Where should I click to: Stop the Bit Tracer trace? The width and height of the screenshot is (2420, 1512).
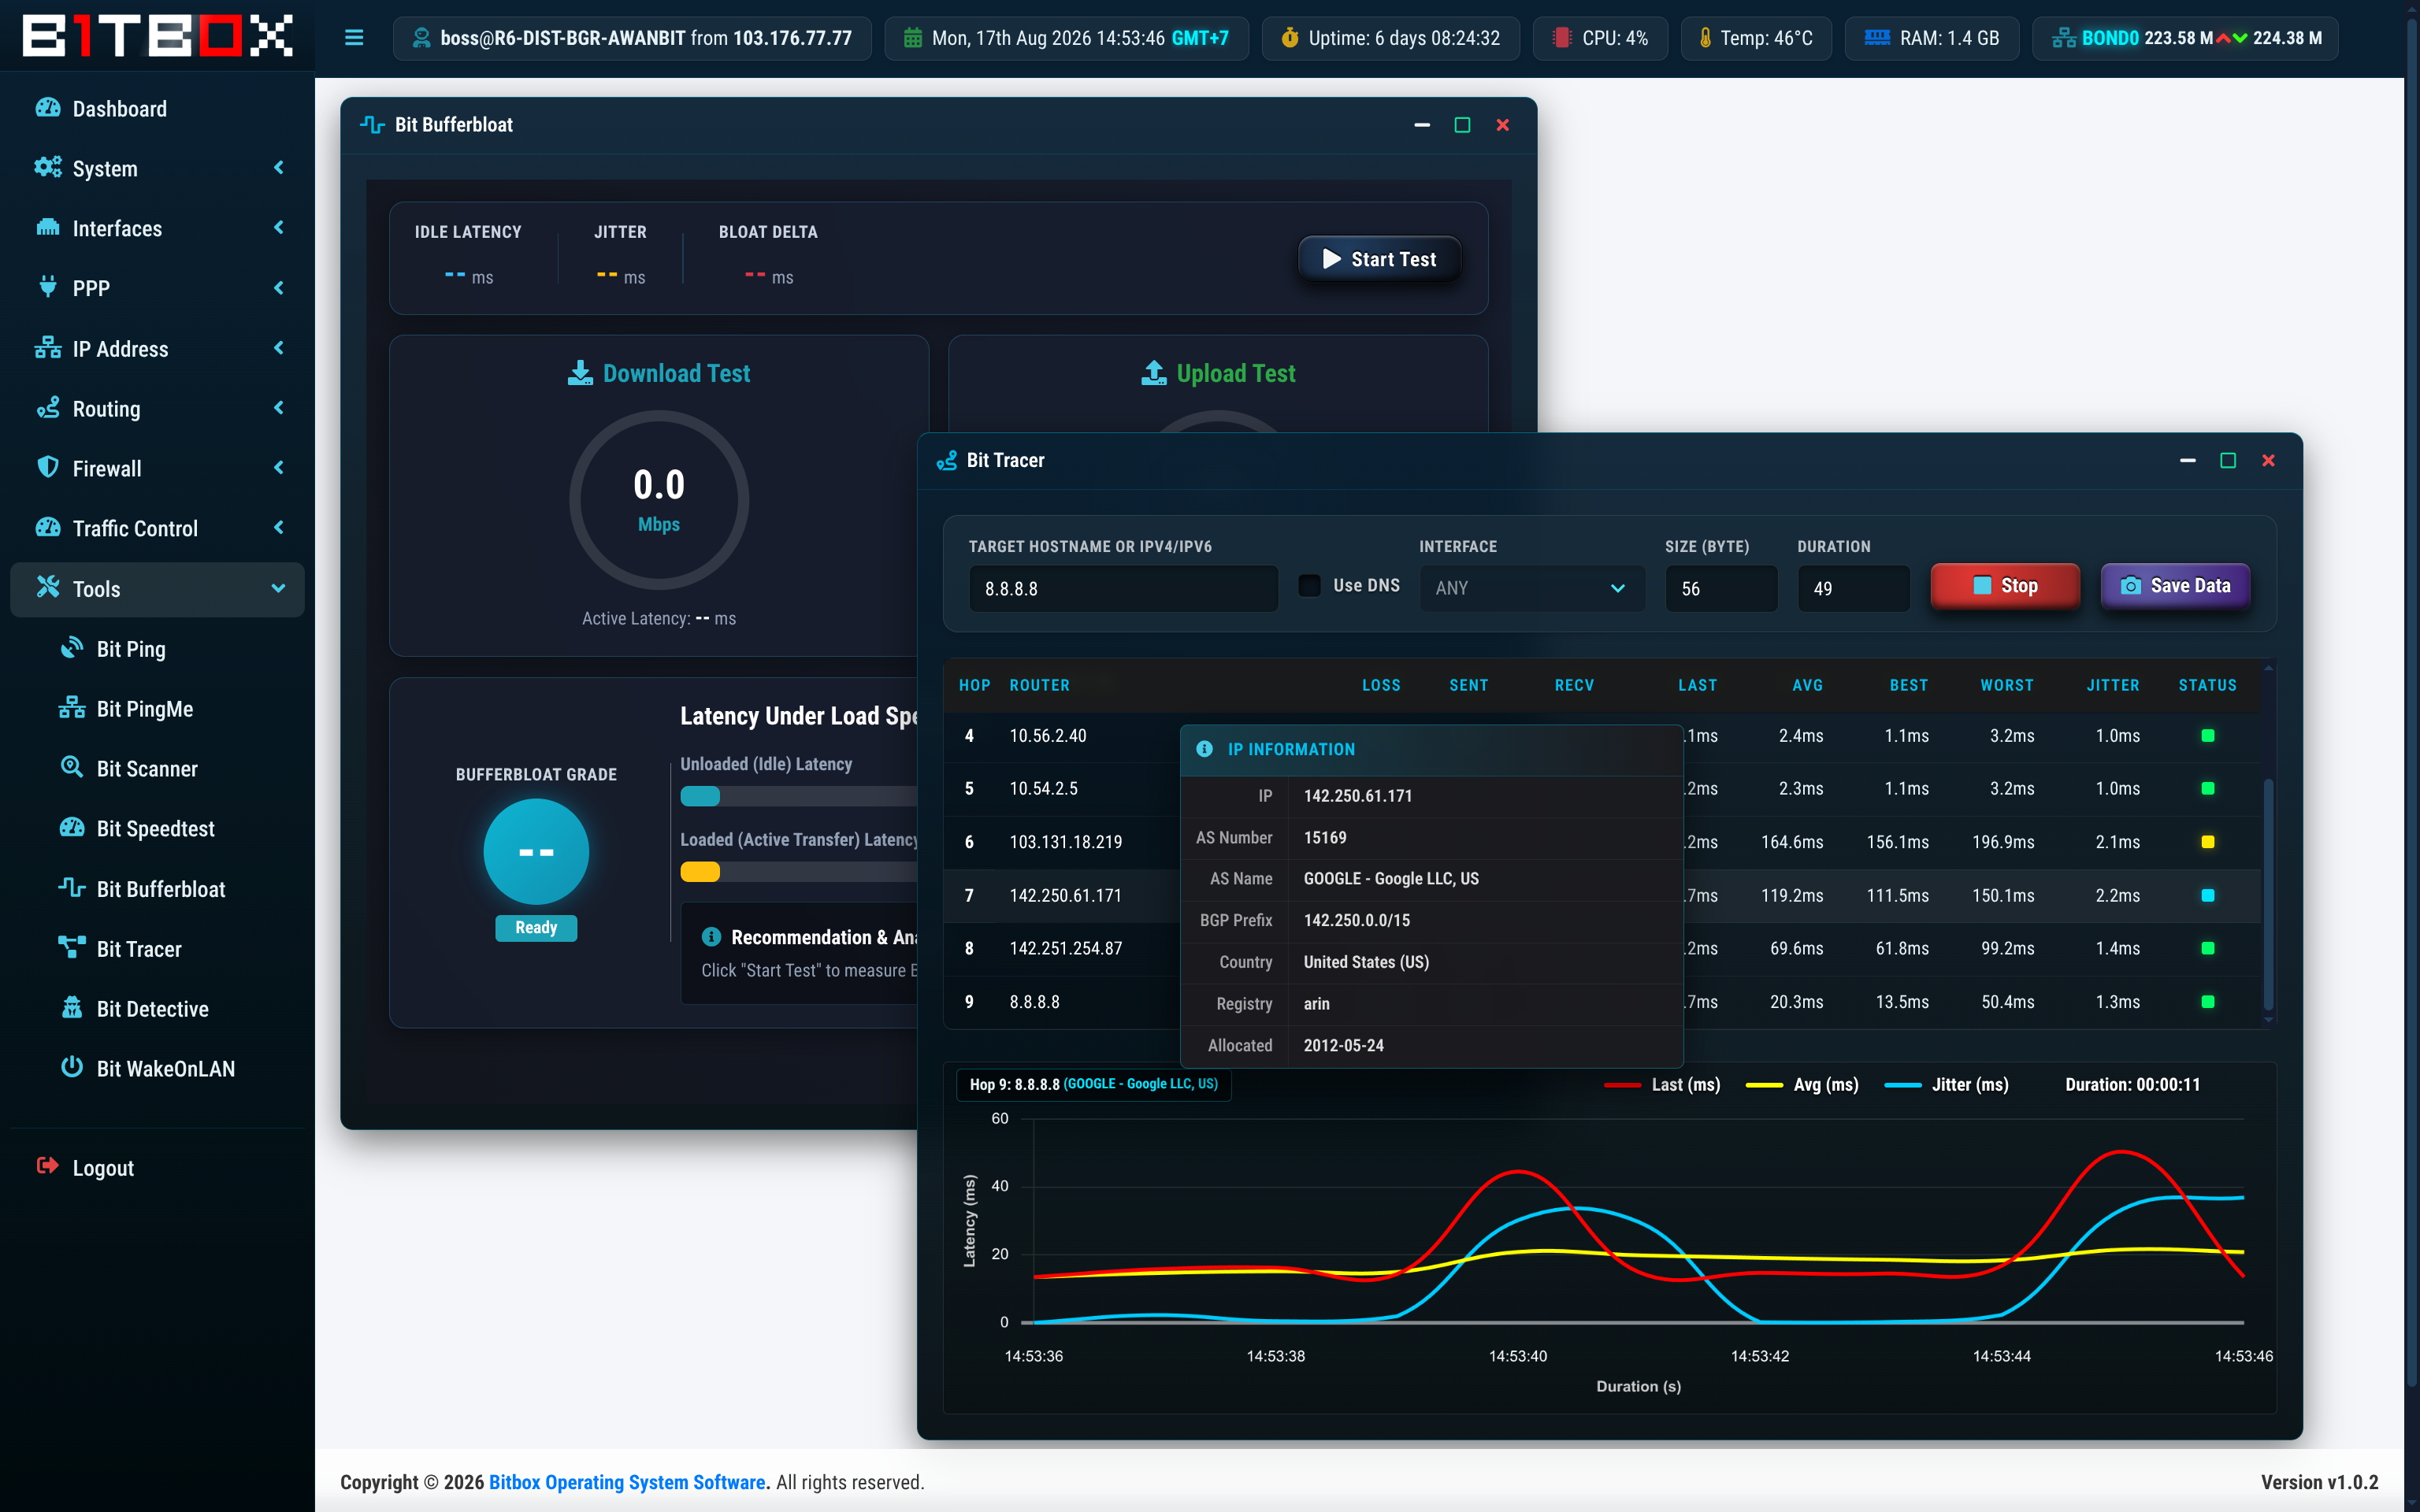click(x=2004, y=586)
